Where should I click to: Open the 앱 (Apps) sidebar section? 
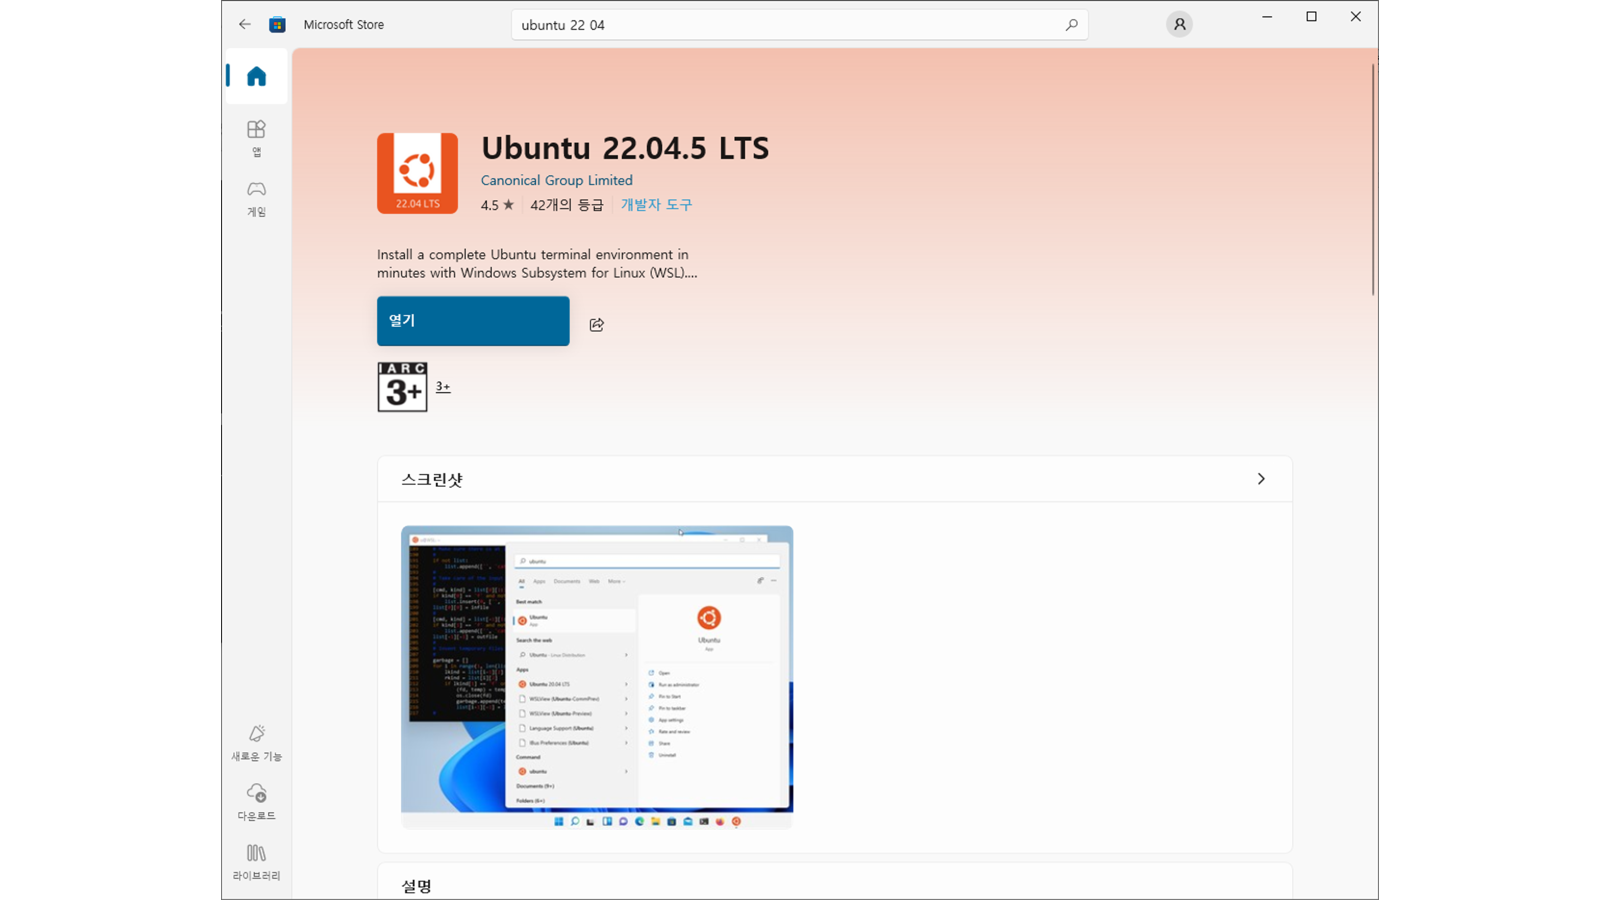[x=257, y=138]
